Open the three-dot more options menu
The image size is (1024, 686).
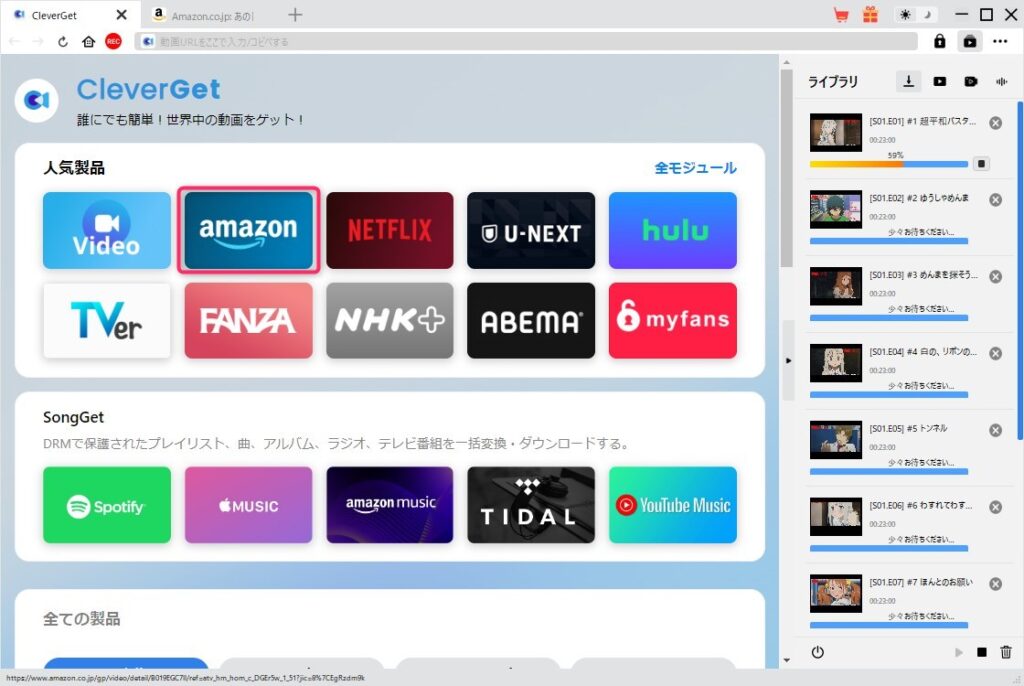(x=1001, y=42)
